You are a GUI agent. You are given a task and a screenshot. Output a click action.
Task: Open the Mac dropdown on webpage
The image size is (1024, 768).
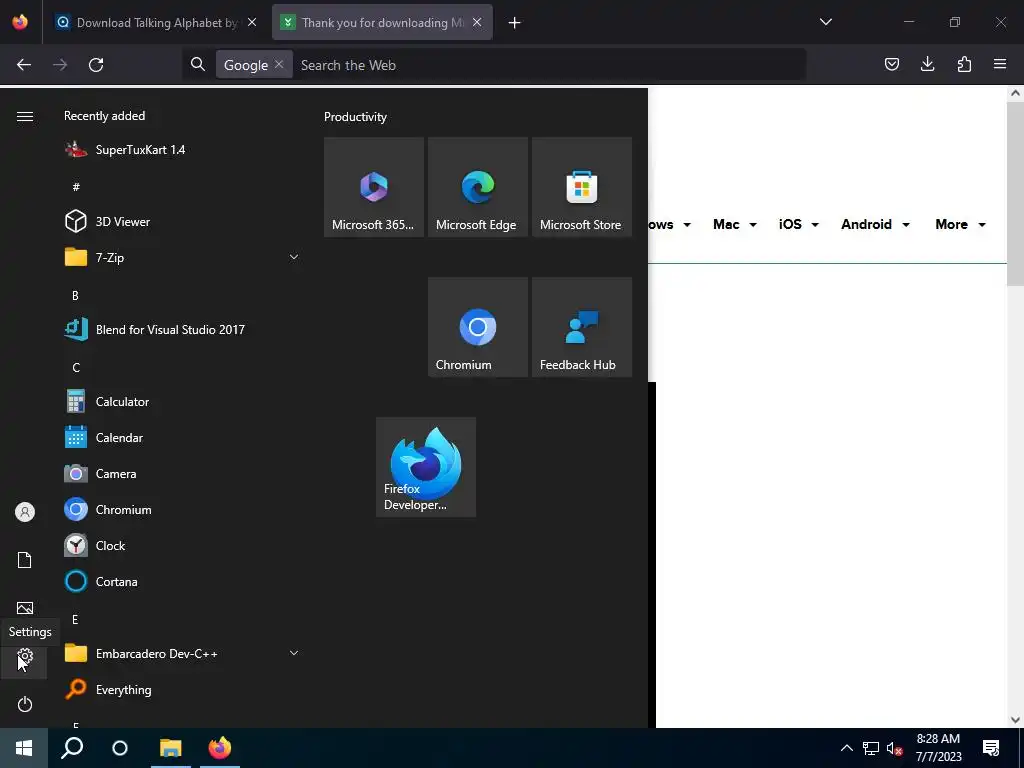[x=735, y=224]
